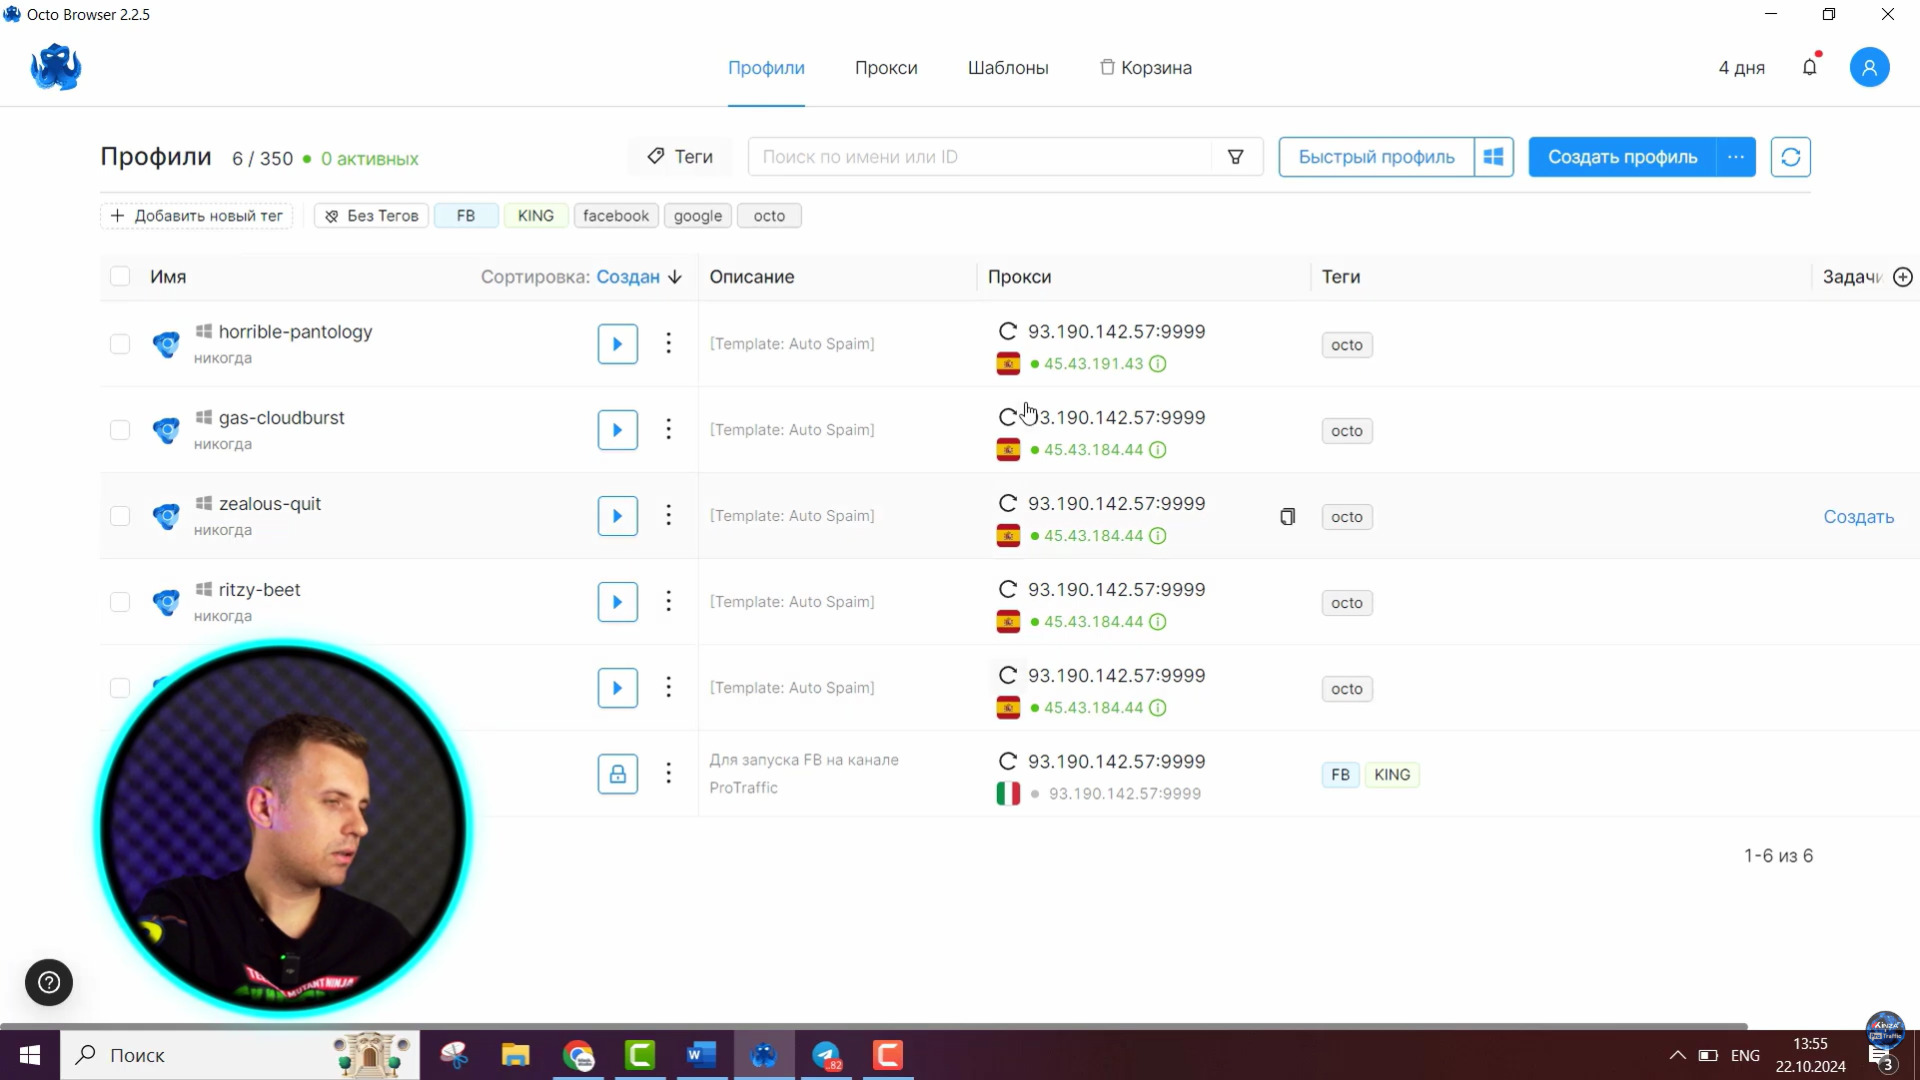
Task: Open Telegram from the taskbar
Action: coord(826,1055)
